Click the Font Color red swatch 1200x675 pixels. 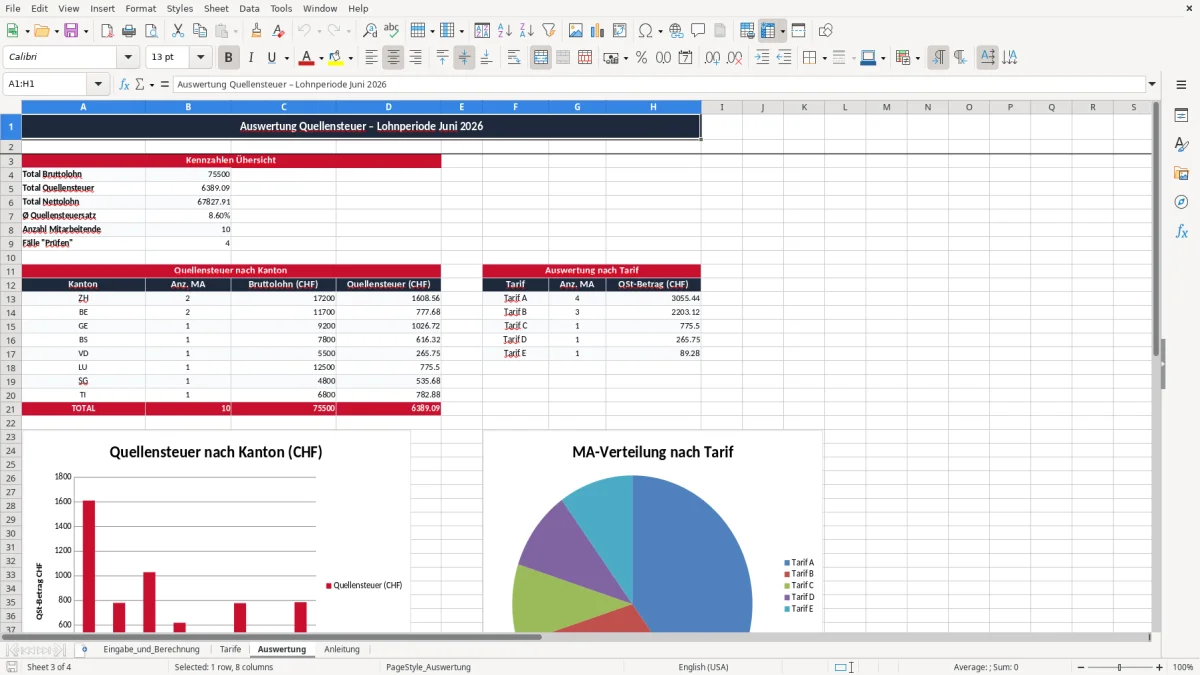307,58
